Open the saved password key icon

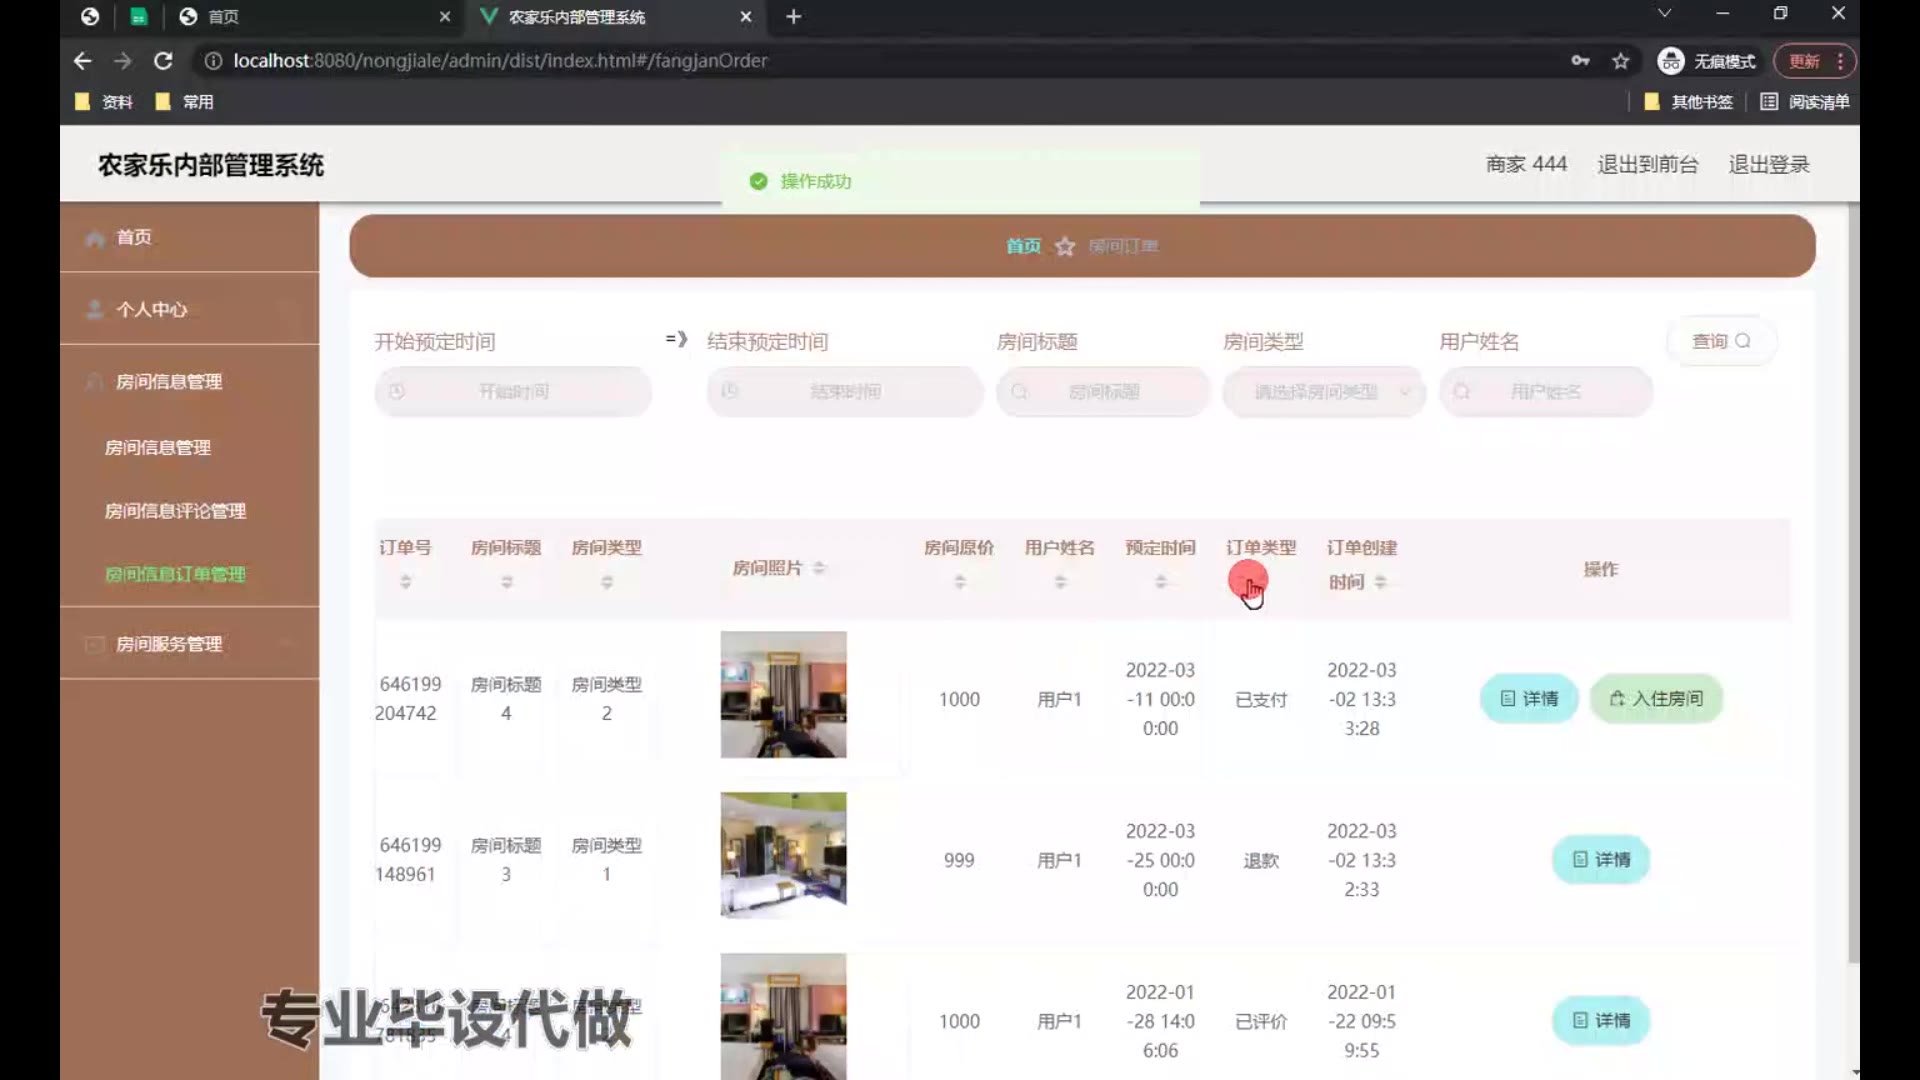tap(1580, 61)
